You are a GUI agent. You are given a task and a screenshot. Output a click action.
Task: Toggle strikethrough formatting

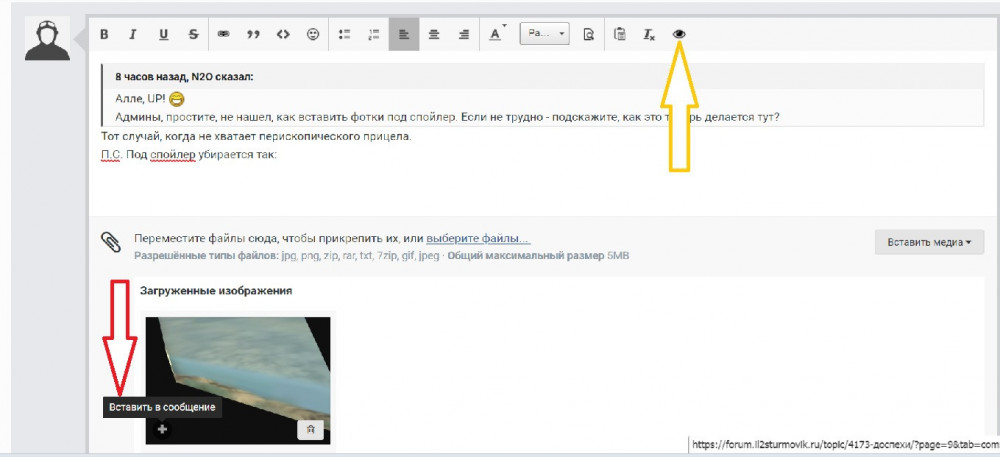pyautogui.click(x=193, y=34)
